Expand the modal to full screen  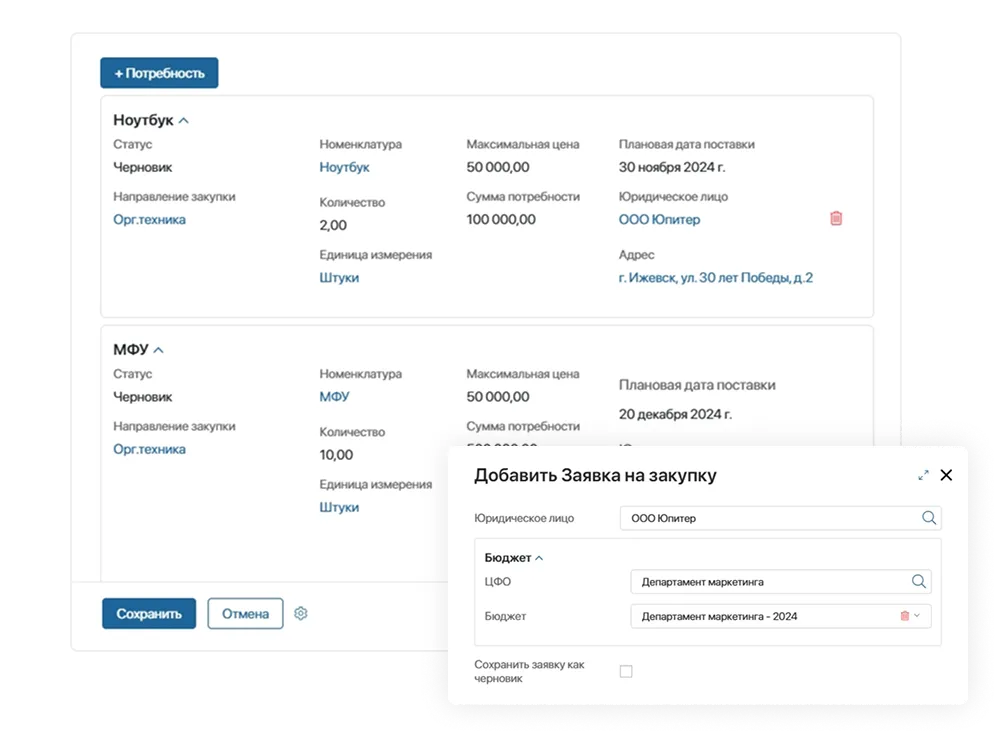point(923,475)
